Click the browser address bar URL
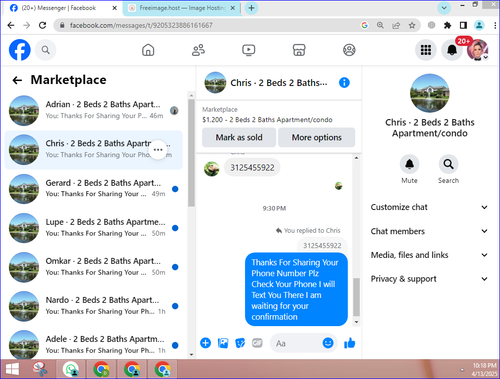Screen dimensions: 500x379 coord(141,25)
